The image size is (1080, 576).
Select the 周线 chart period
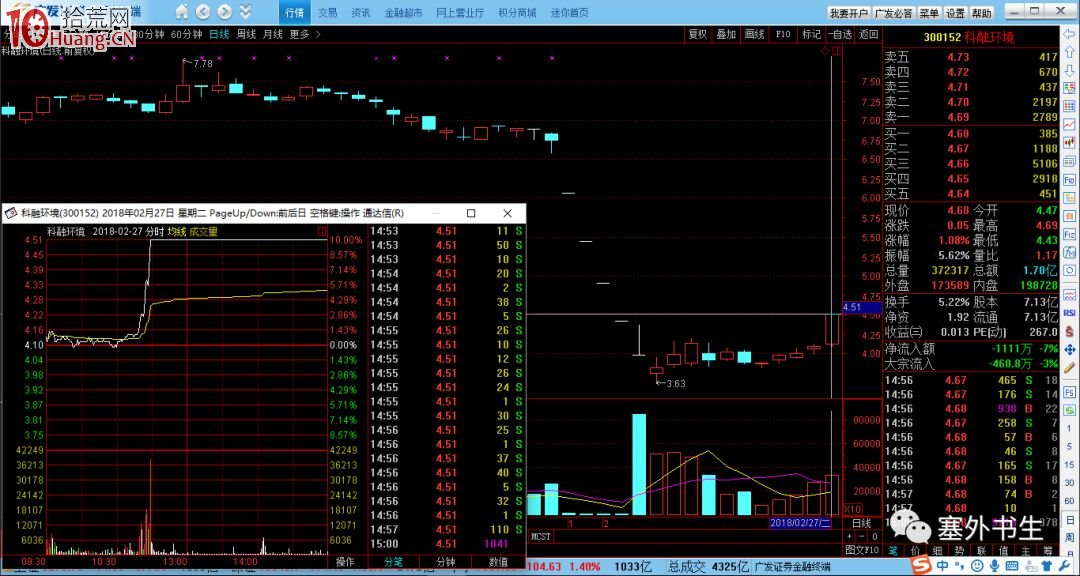pyautogui.click(x=246, y=34)
